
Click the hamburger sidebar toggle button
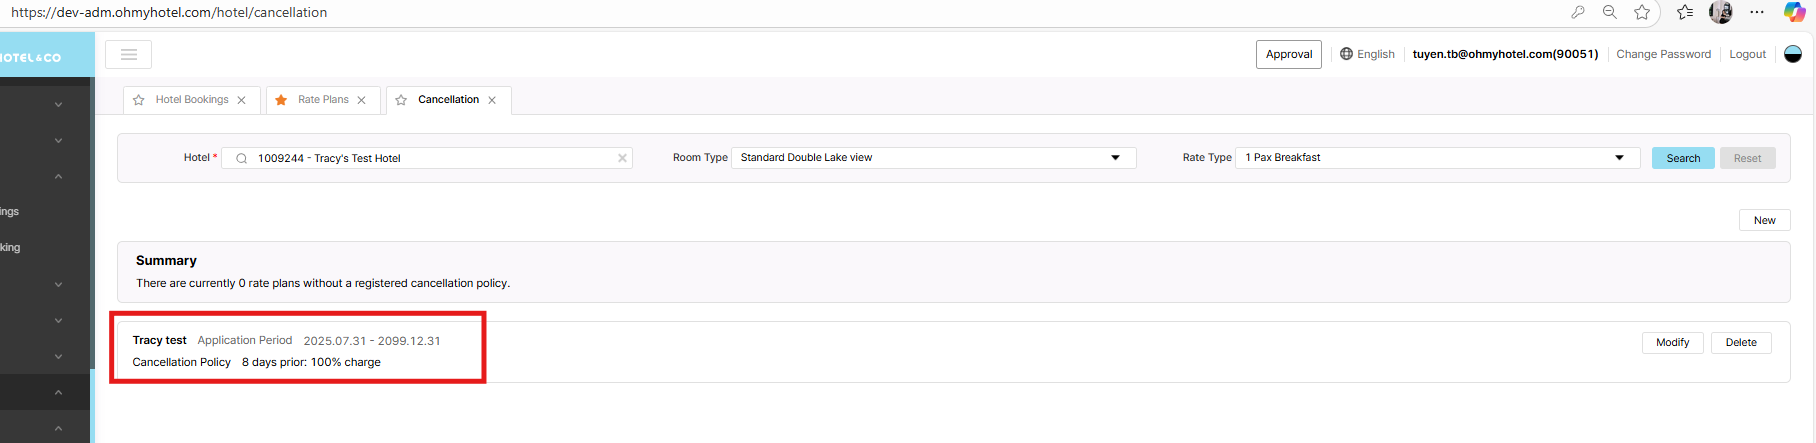(128, 54)
